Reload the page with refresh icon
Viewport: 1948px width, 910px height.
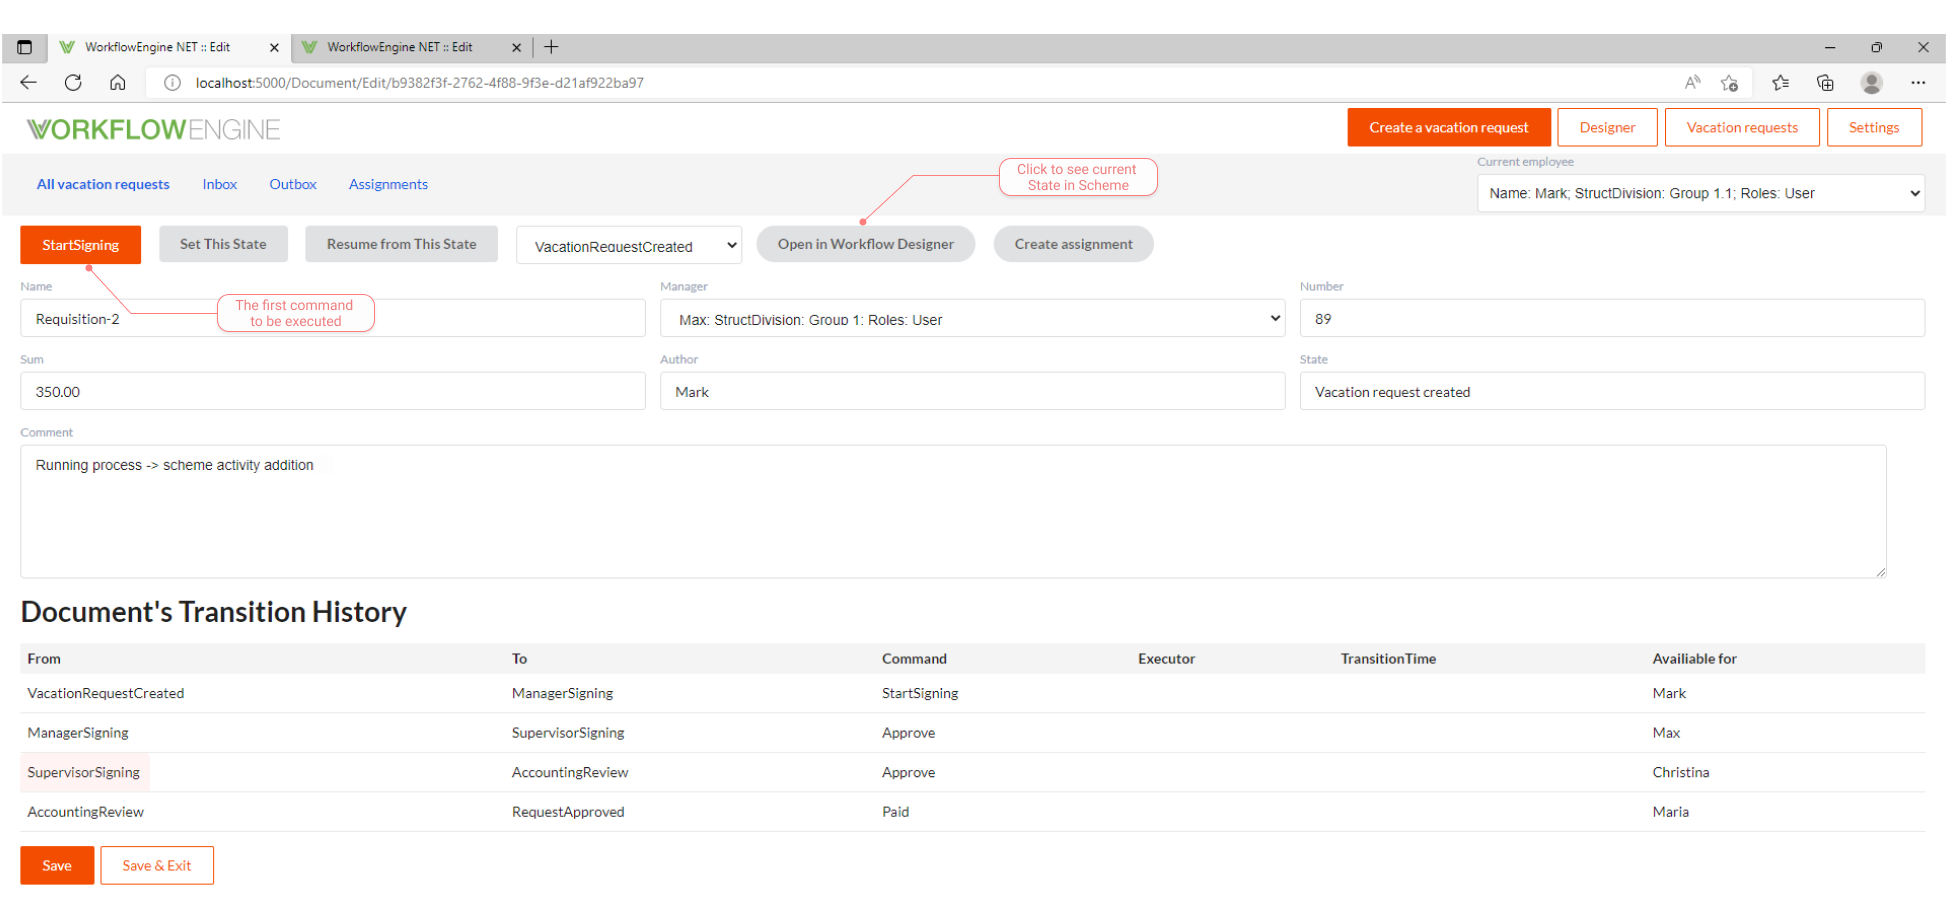tap(73, 83)
